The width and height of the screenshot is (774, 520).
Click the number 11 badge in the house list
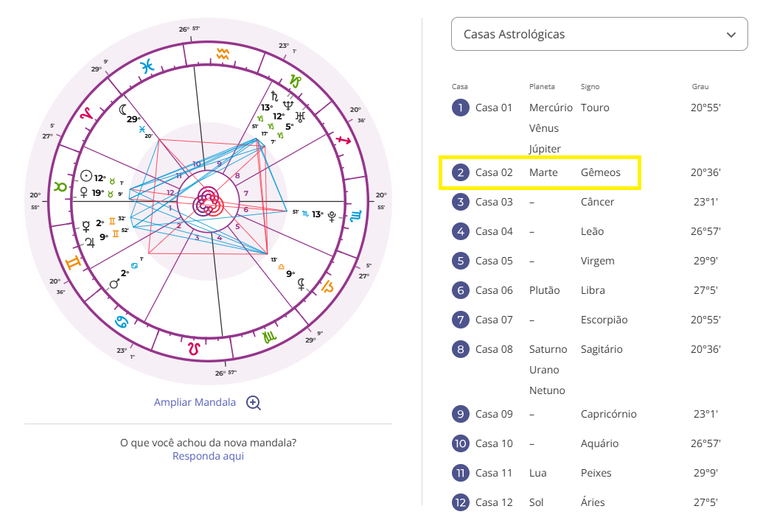point(460,473)
